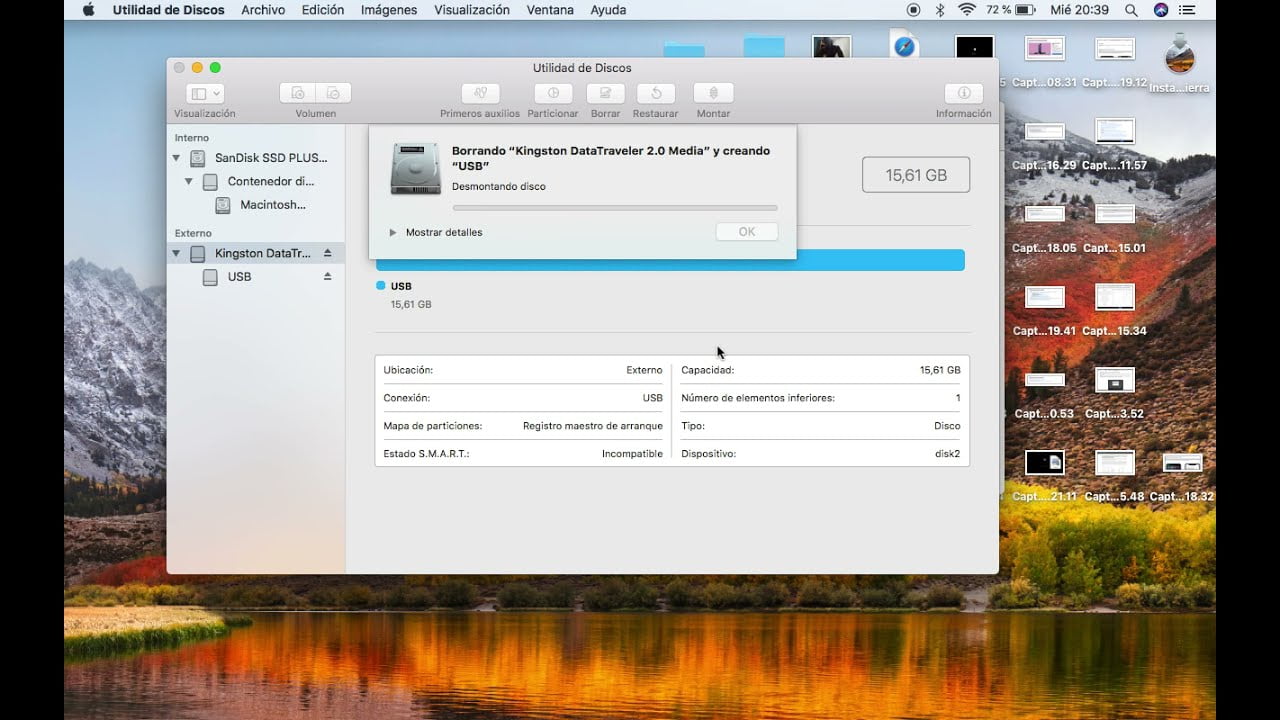This screenshot has height=720, width=1280.
Task: Launch Siri from menu bar
Action: pos(1161,10)
